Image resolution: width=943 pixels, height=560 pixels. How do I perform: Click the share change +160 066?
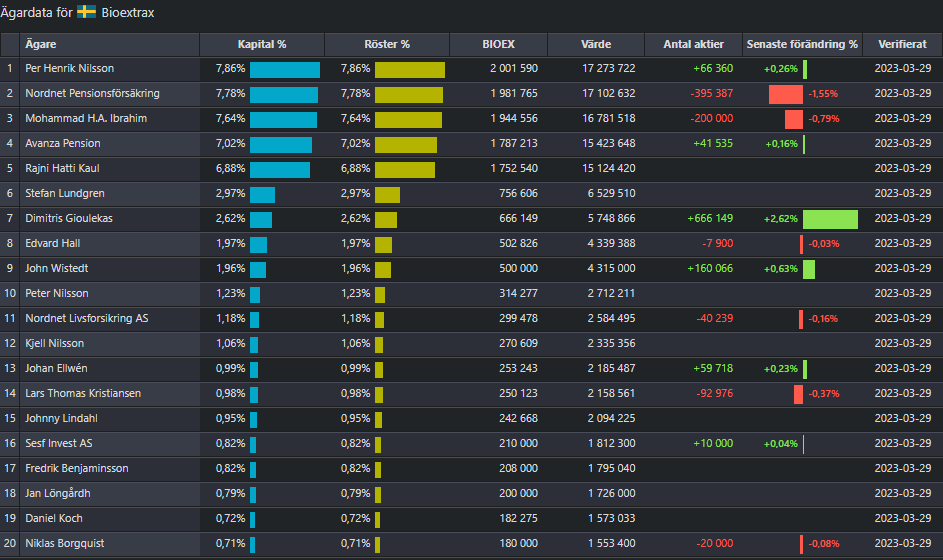[710, 268]
